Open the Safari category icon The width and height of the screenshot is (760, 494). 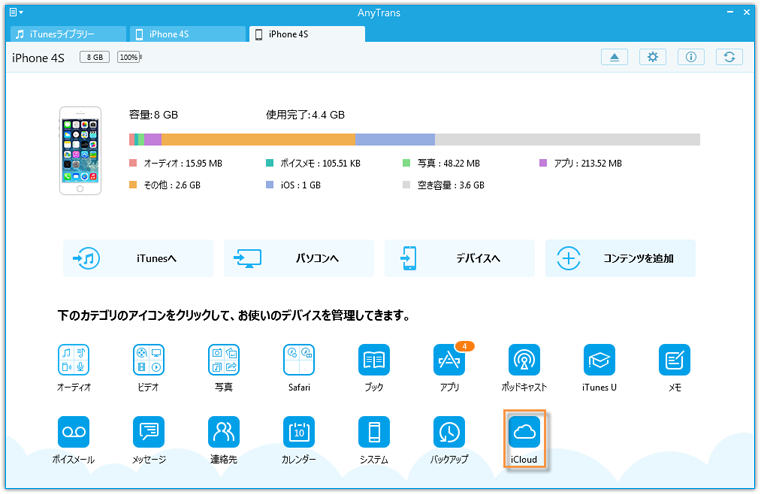tap(299, 360)
